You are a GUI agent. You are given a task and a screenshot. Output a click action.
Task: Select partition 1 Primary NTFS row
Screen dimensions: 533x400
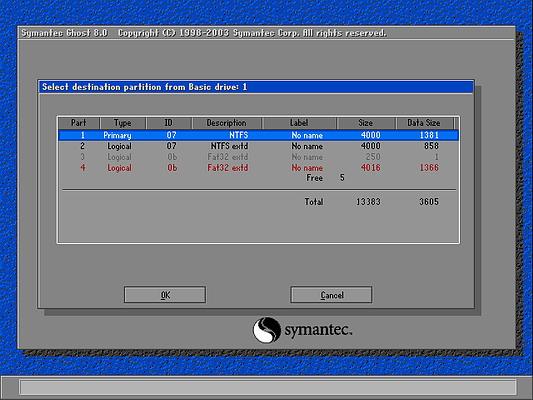(x=258, y=135)
